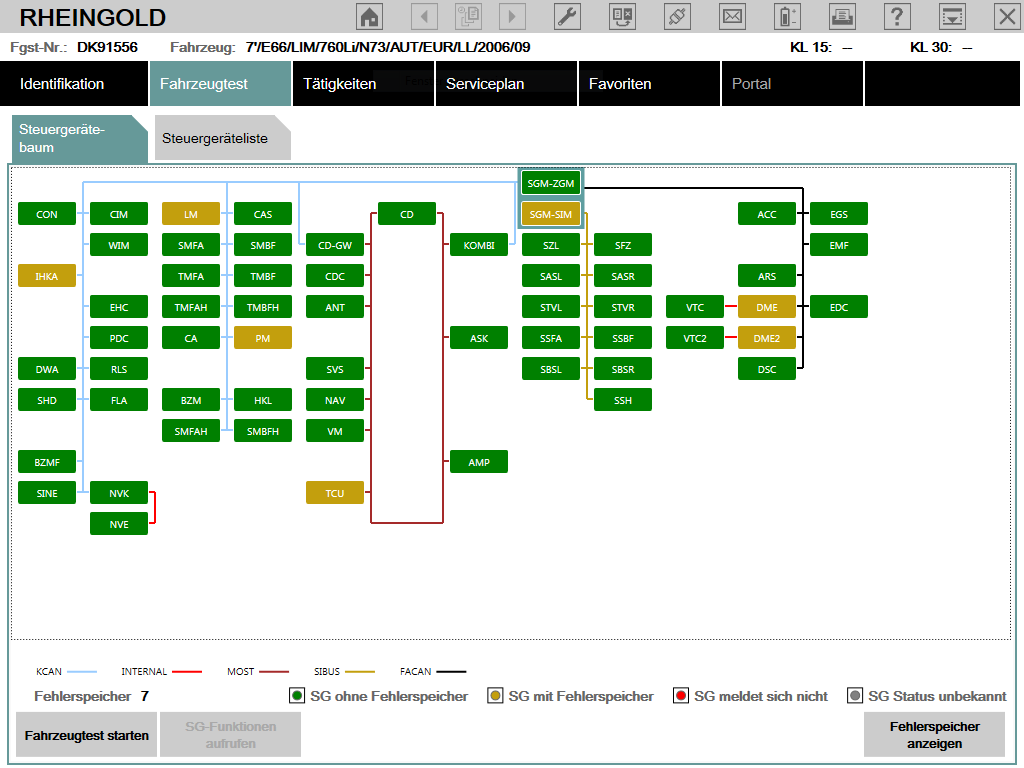Open the Serviceplan tab
The height and width of the screenshot is (768, 1024).
tap(506, 84)
